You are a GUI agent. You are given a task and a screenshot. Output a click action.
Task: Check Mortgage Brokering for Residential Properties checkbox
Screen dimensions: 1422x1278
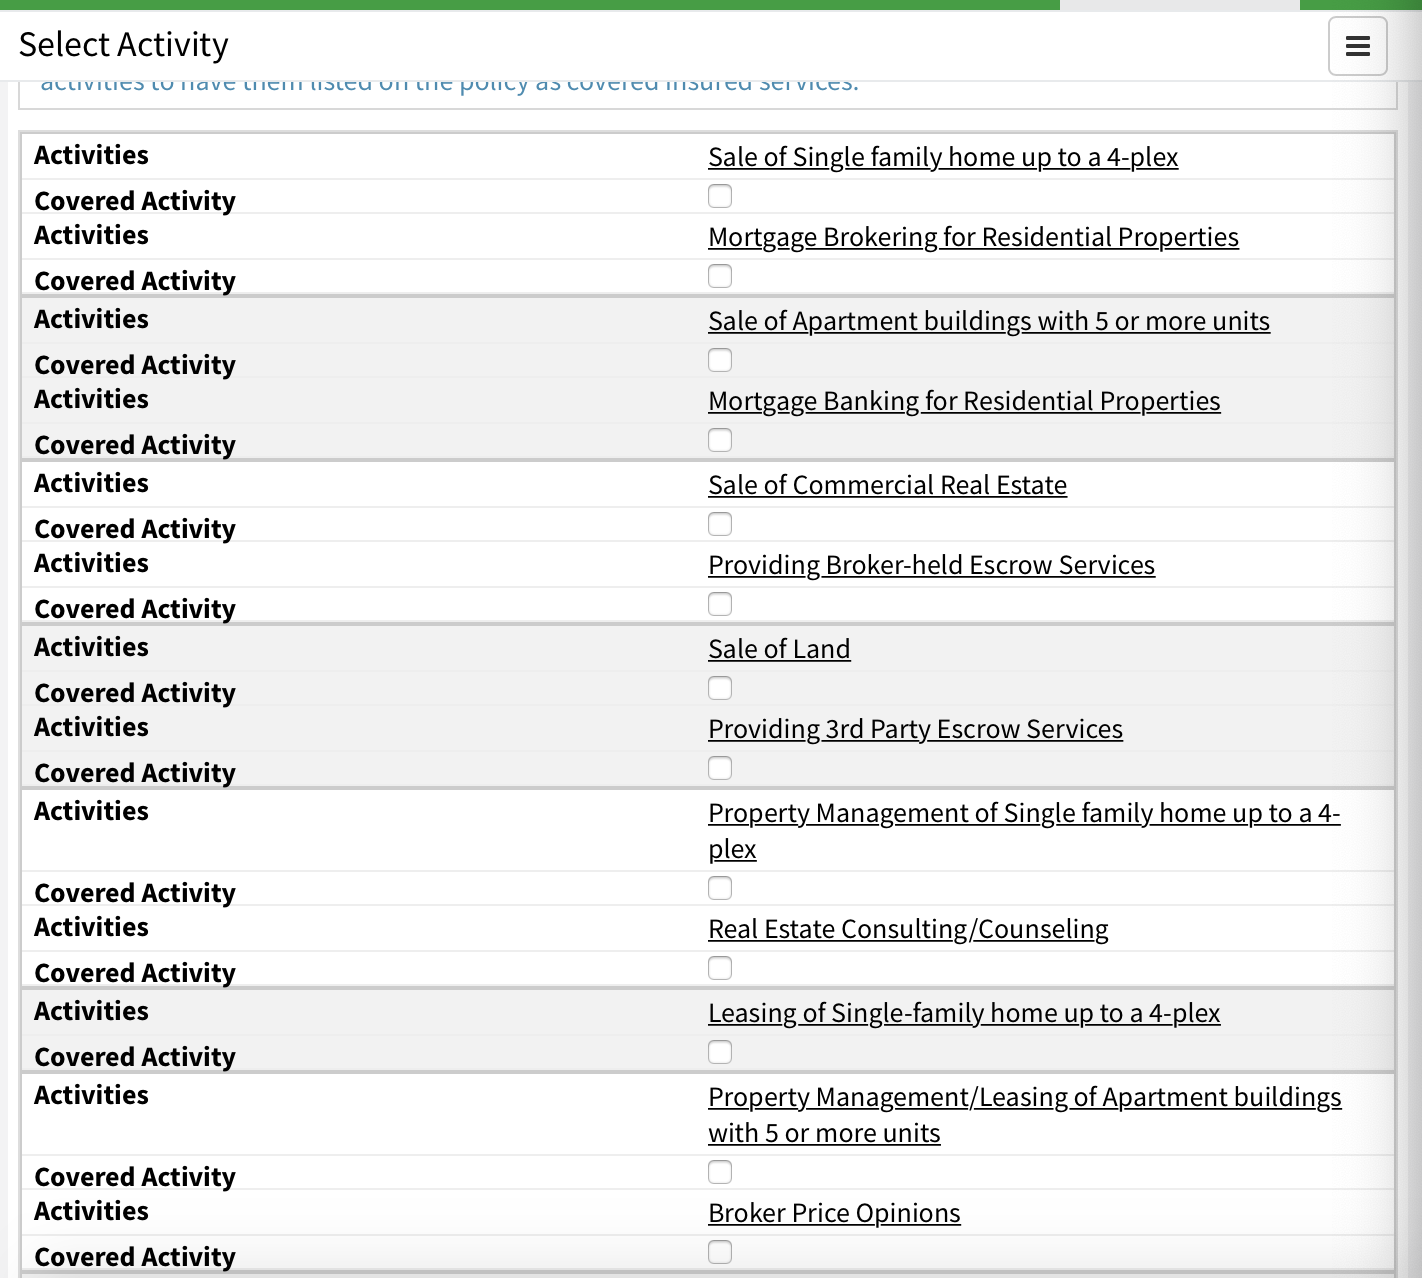tap(720, 276)
